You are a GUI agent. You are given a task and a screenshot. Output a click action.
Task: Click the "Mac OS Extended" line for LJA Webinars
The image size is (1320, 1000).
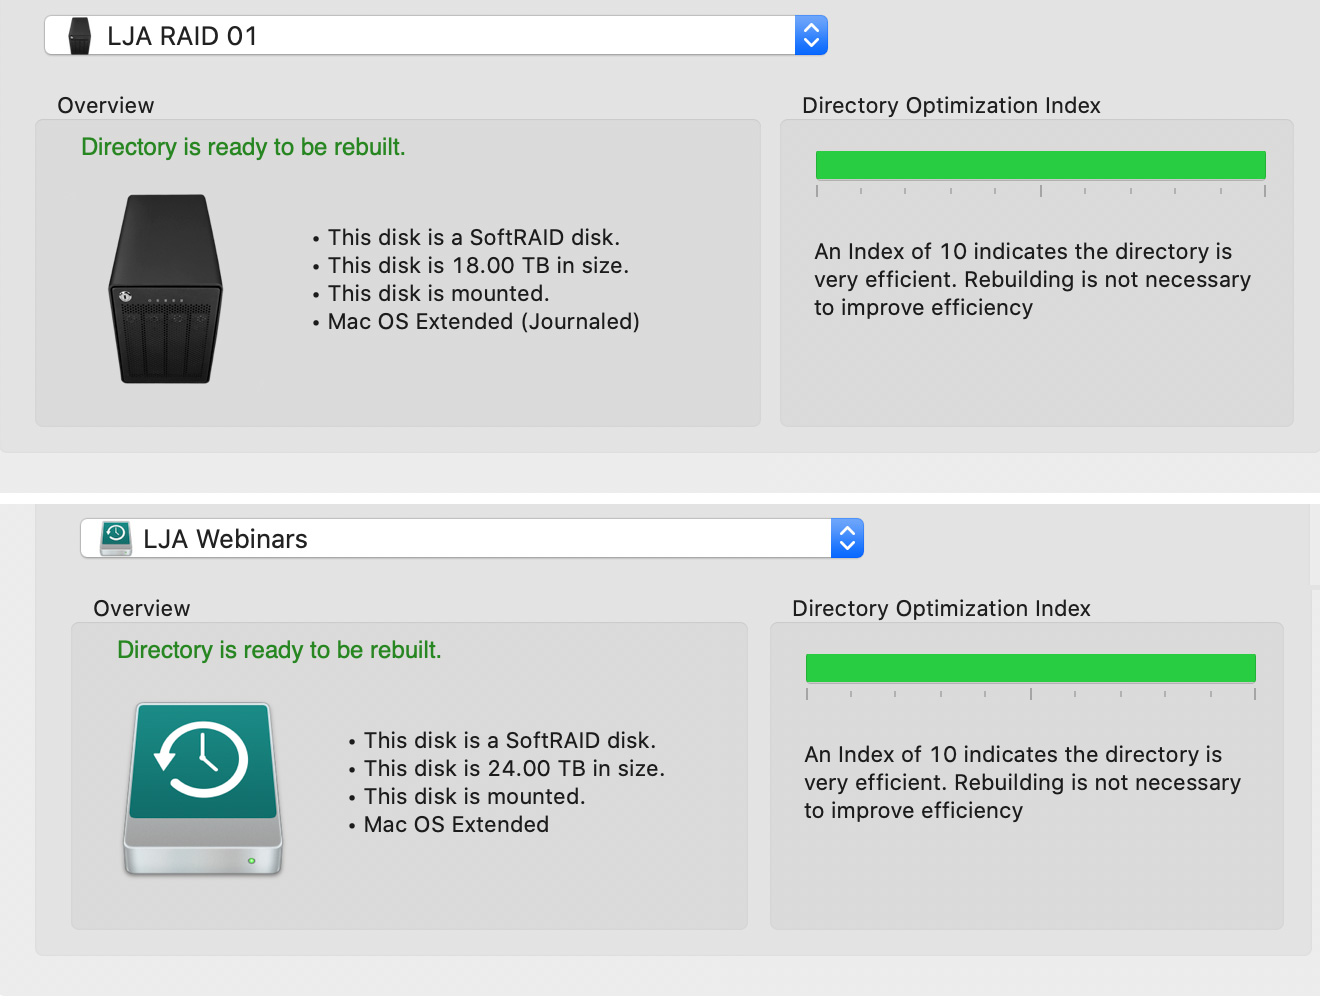(456, 825)
